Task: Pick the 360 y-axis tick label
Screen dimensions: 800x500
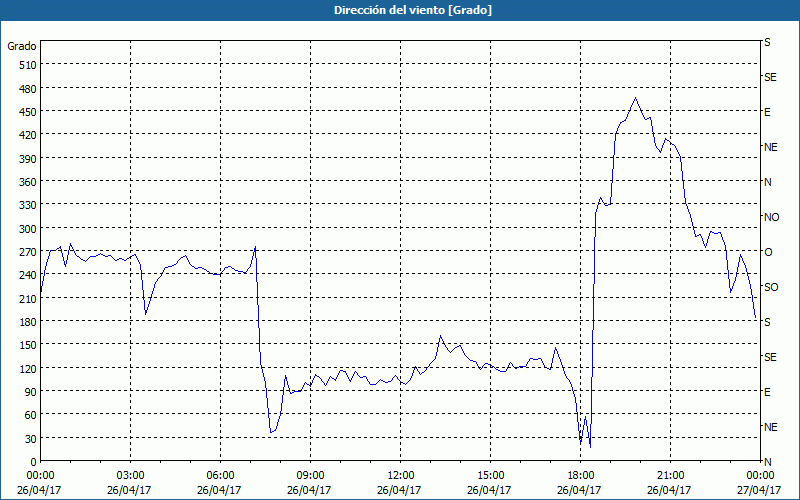Action: [x=28, y=182]
